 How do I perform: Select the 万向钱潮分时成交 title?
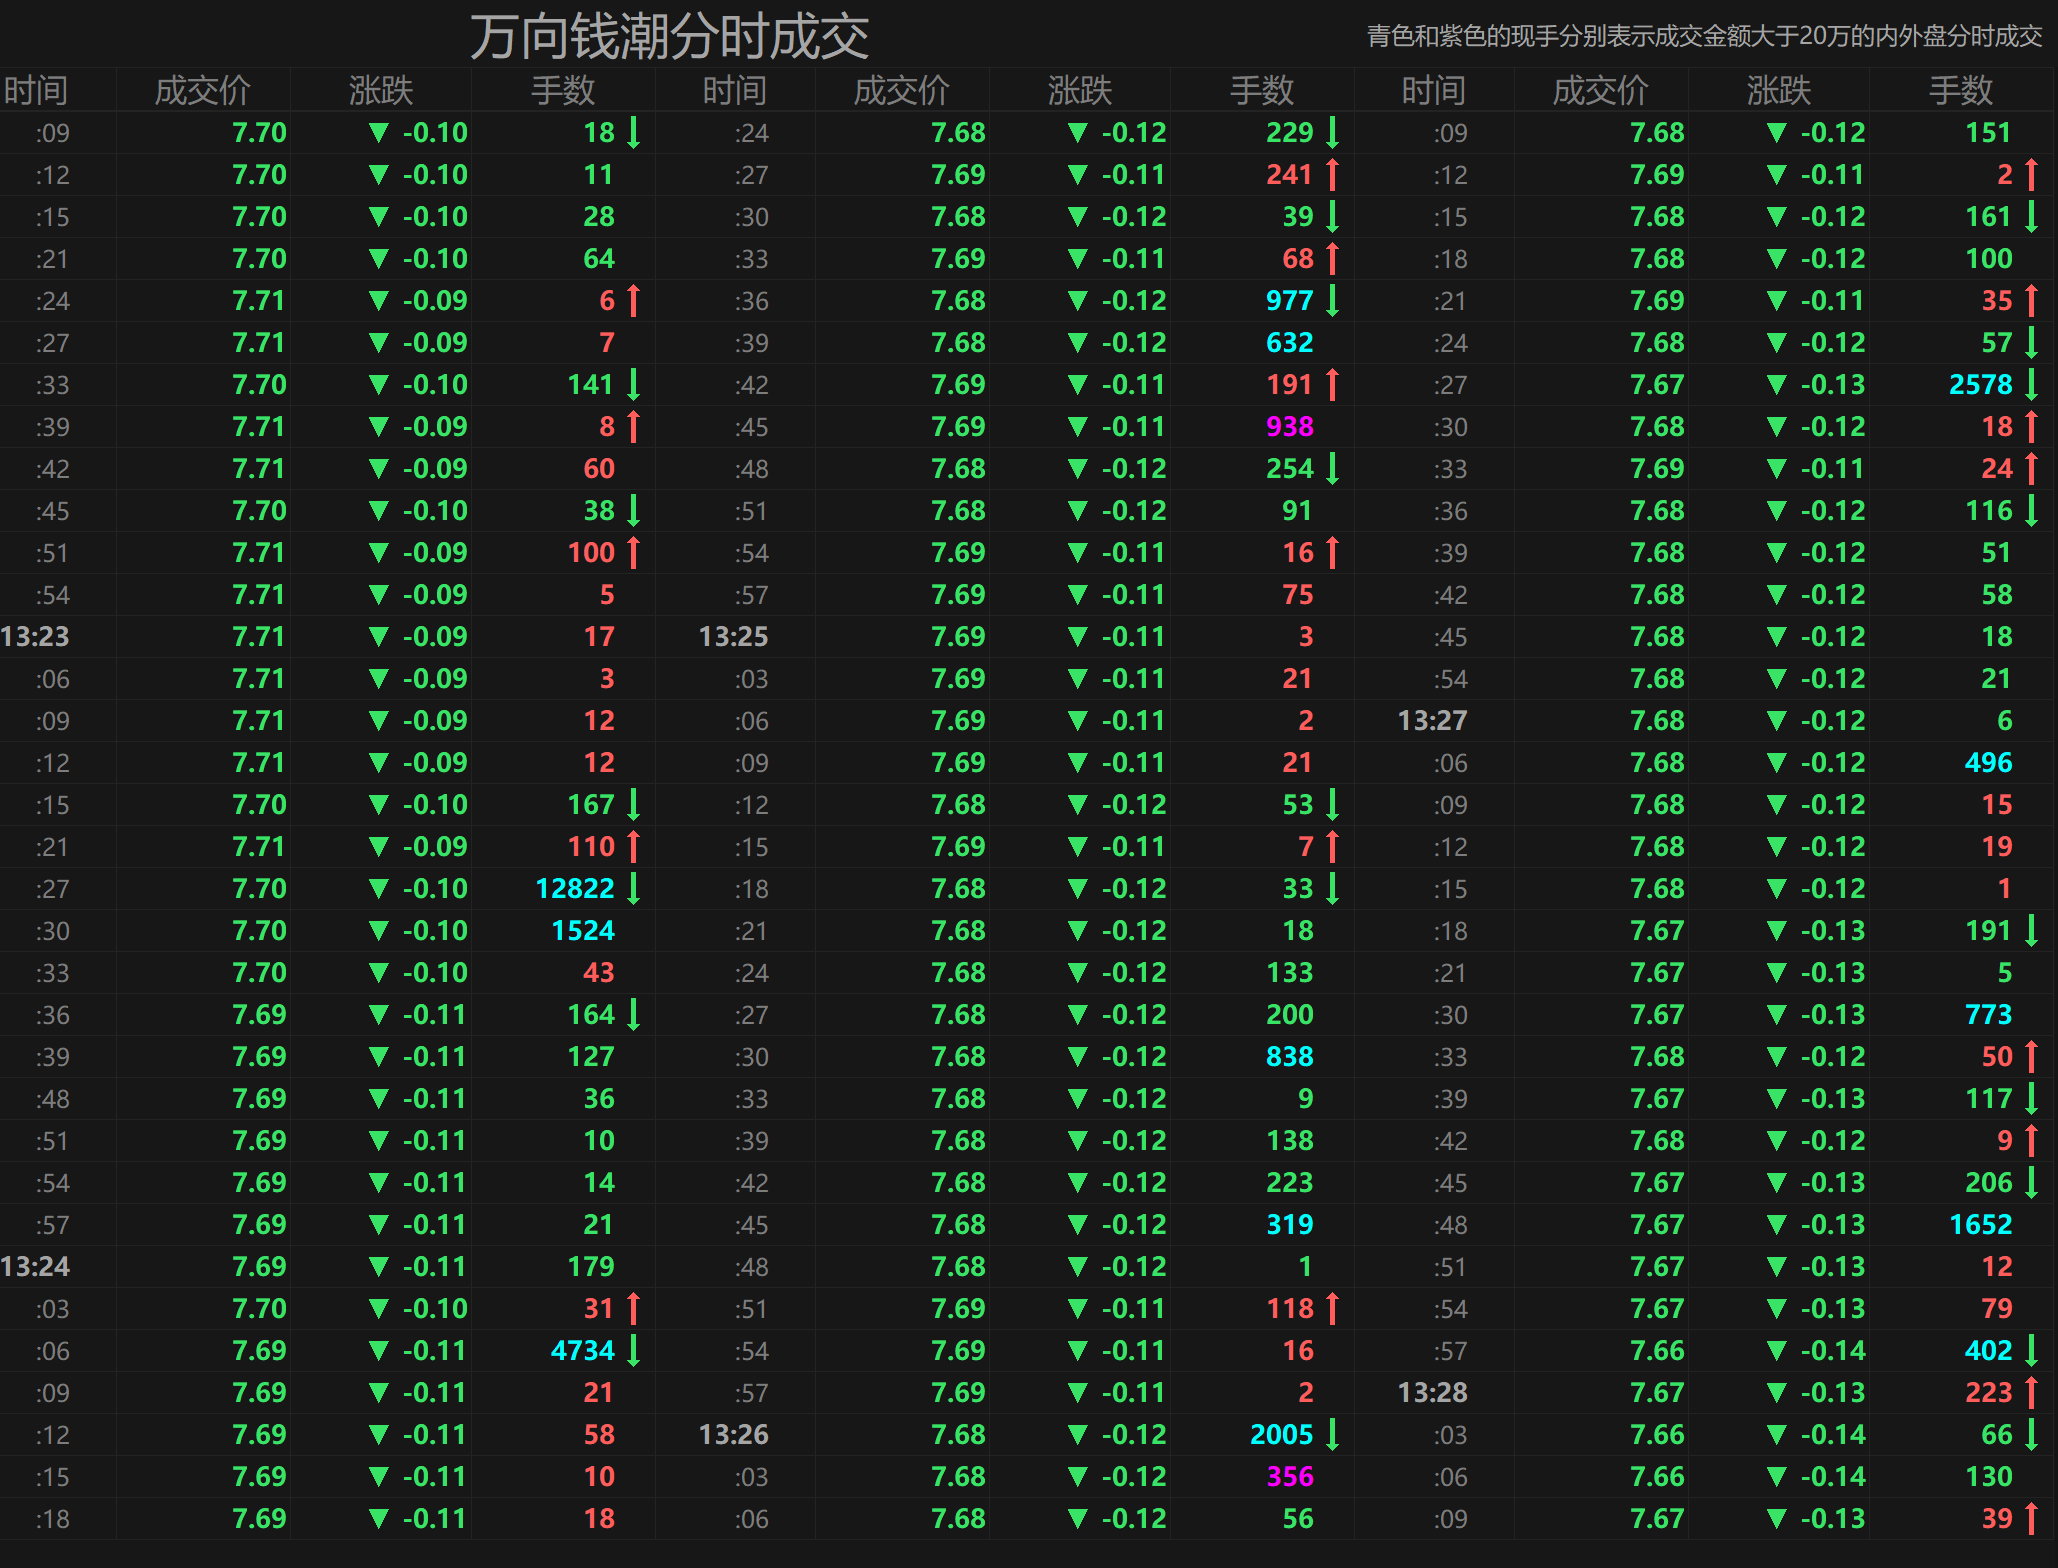click(x=669, y=37)
